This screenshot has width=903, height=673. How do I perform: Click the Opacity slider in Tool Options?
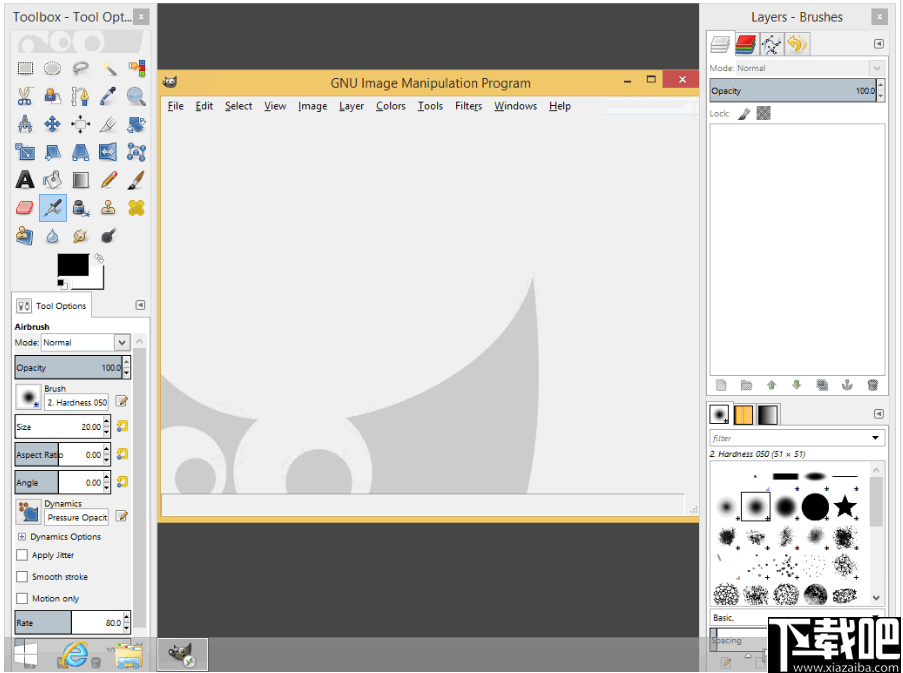click(x=67, y=368)
